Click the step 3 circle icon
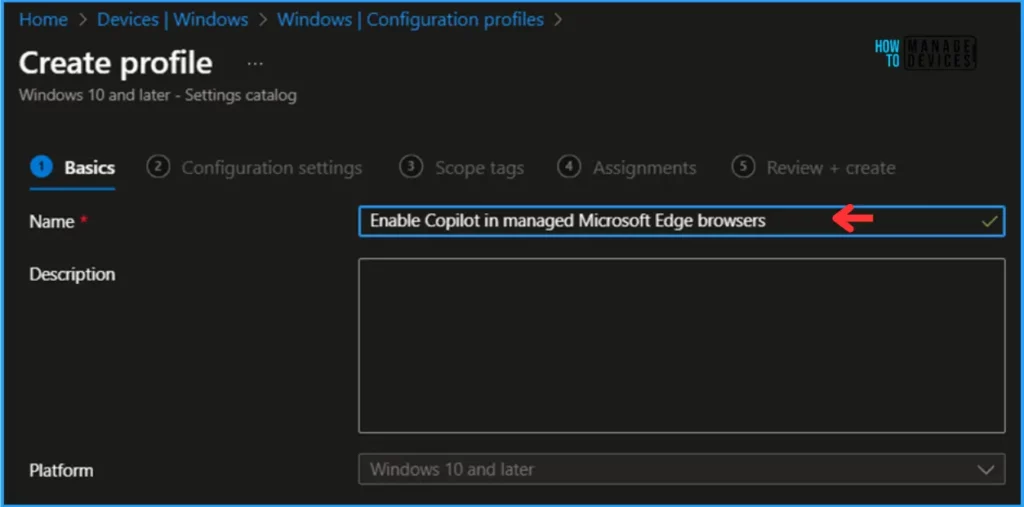The width and height of the screenshot is (1024, 507). tap(411, 167)
